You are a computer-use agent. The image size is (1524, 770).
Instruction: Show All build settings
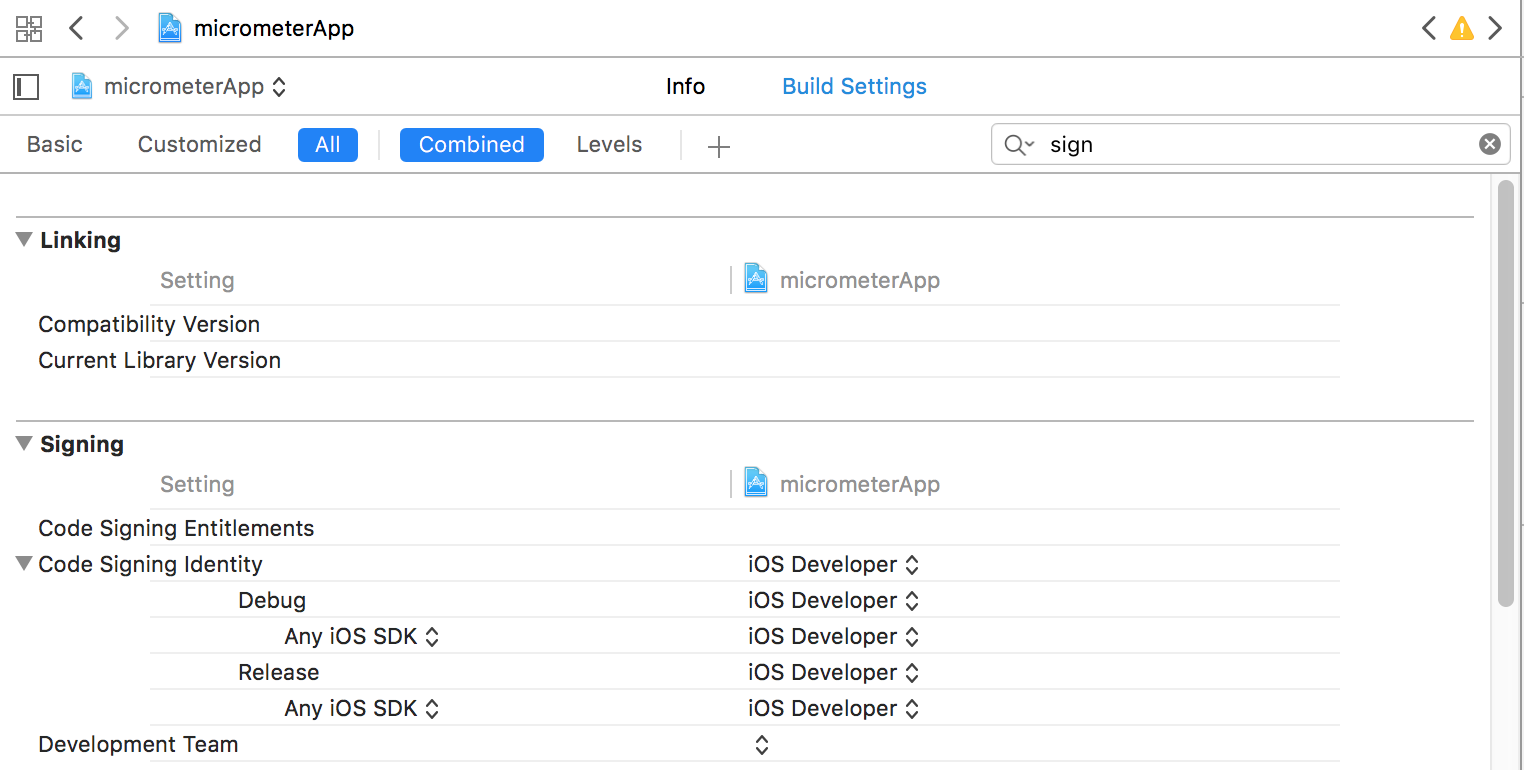pyautogui.click(x=328, y=145)
